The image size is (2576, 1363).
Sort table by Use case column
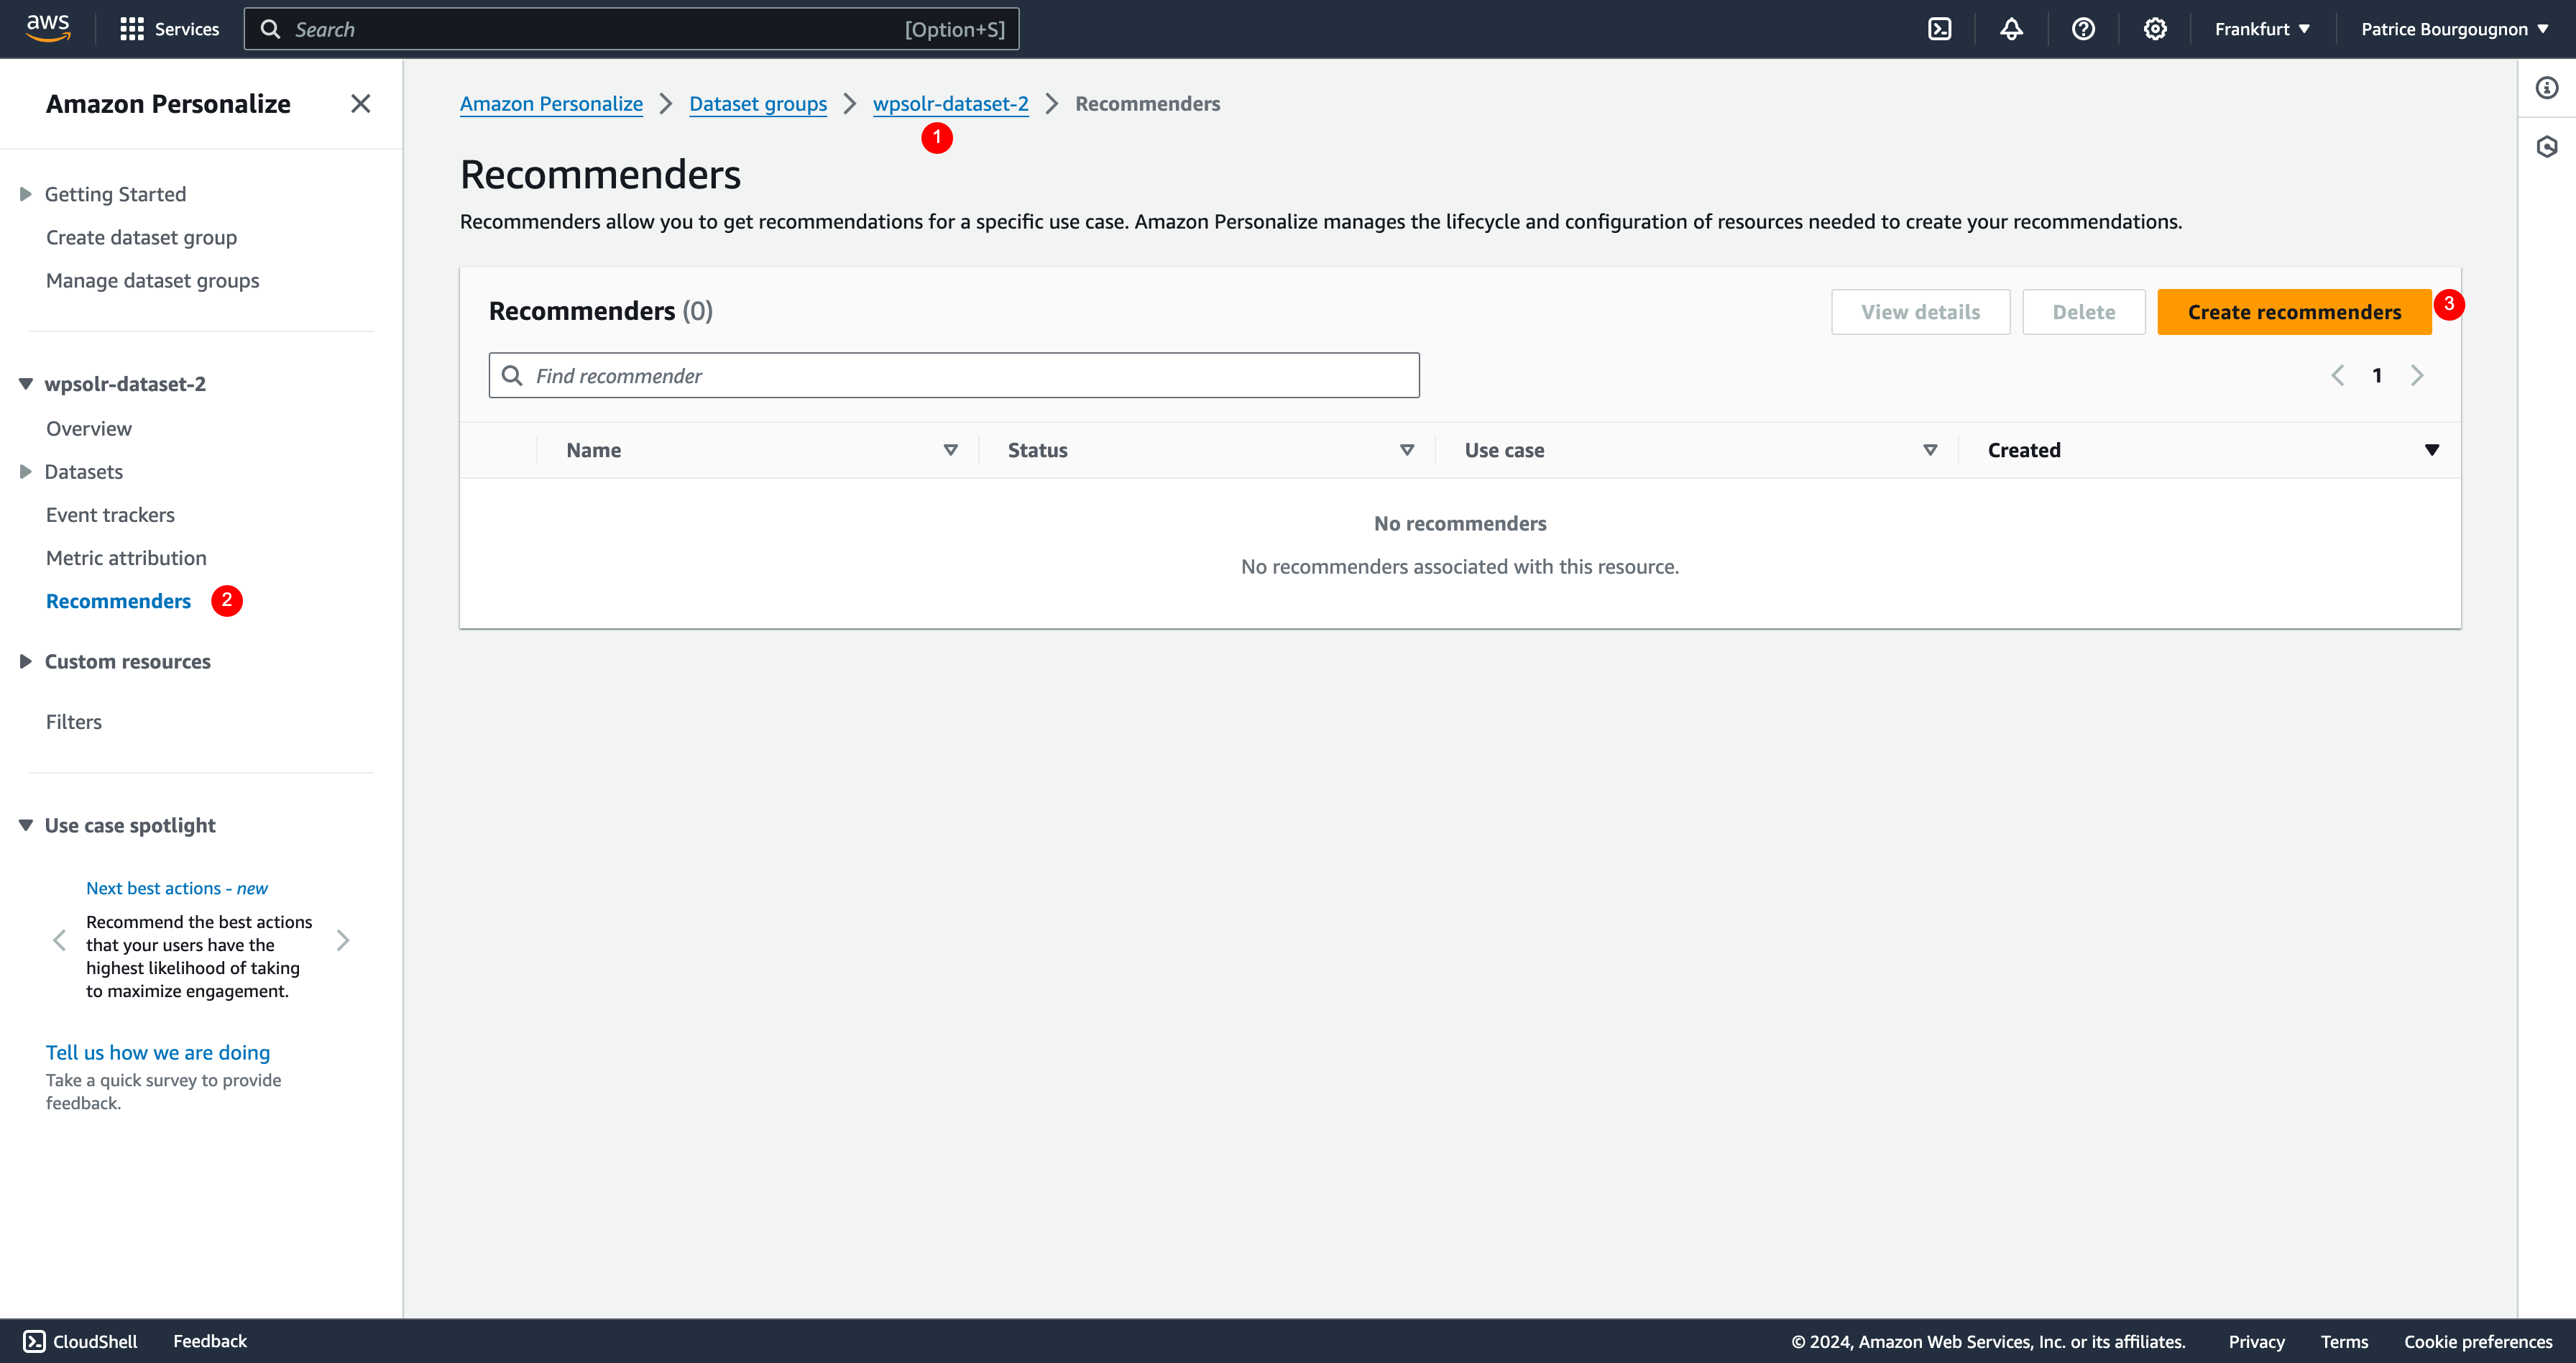coord(1931,450)
